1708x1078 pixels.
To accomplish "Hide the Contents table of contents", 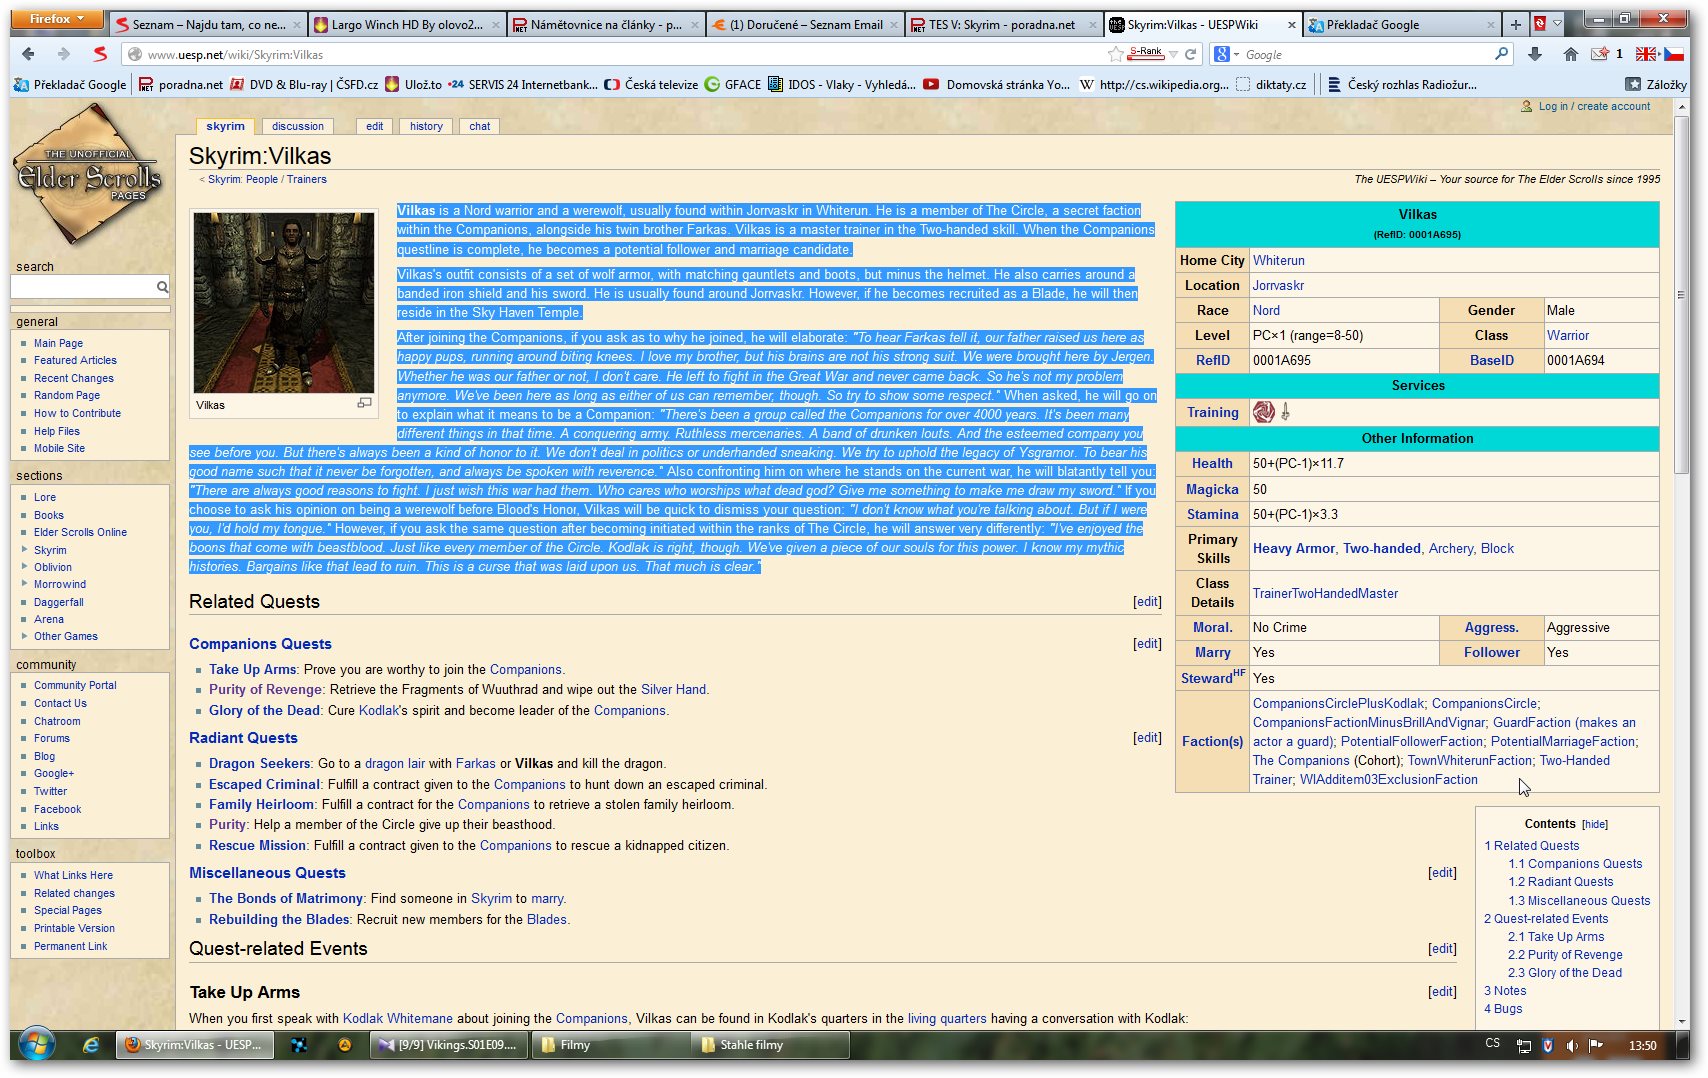I will (1595, 824).
